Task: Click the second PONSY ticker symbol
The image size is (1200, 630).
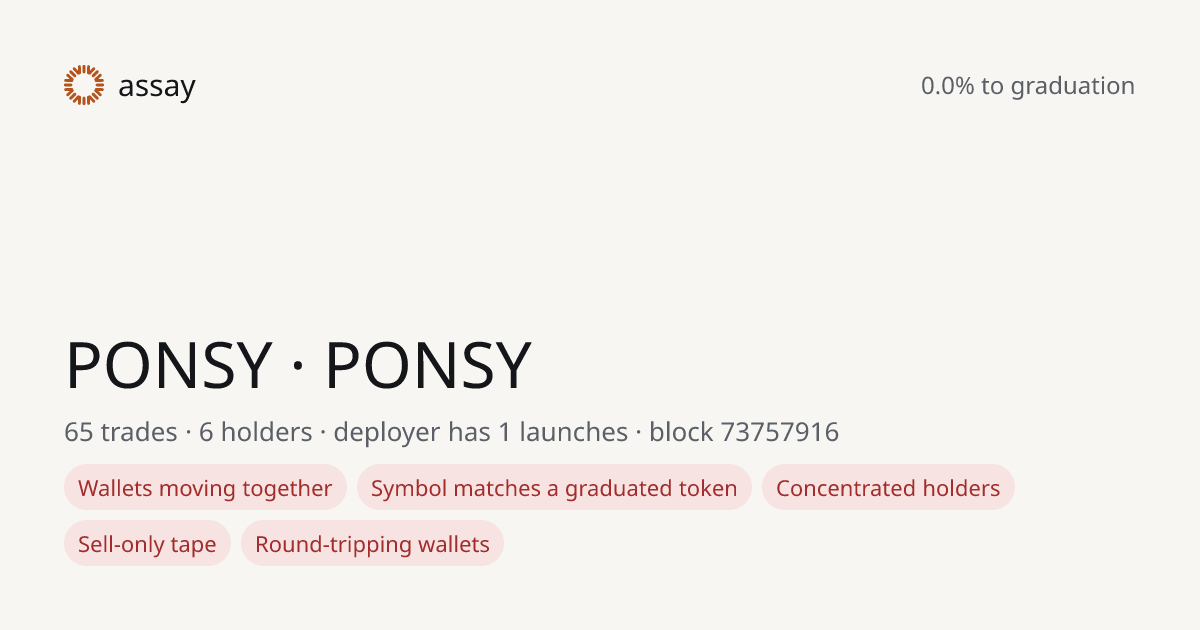Action: point(428,366)
